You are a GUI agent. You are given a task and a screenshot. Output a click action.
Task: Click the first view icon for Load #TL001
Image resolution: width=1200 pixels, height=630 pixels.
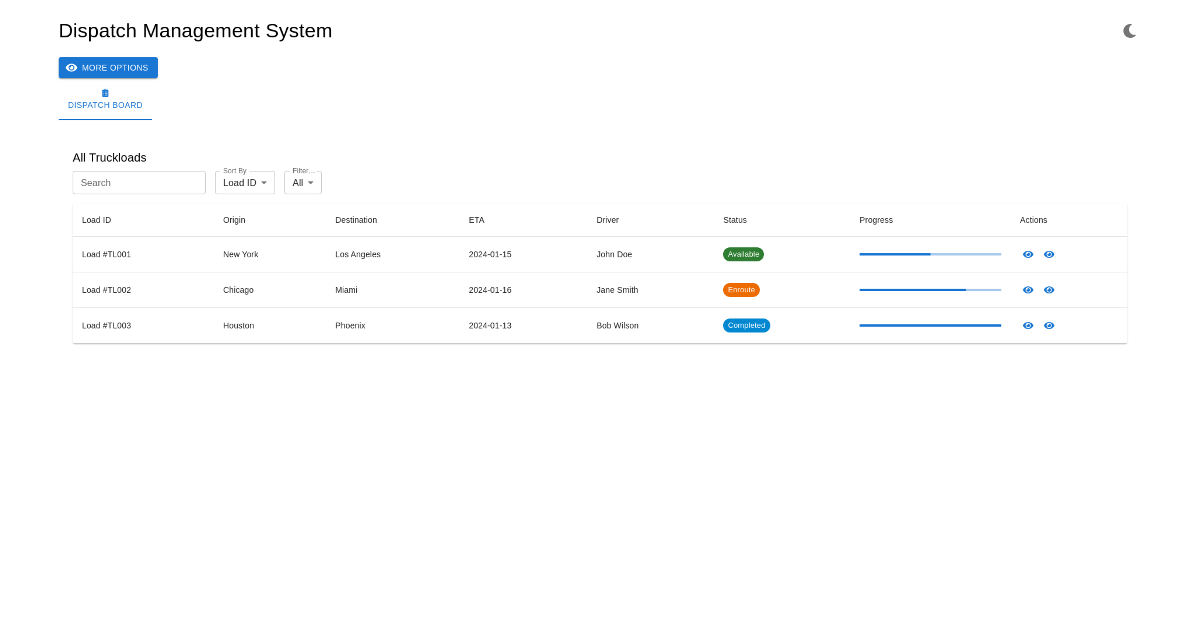[1028, 254]
